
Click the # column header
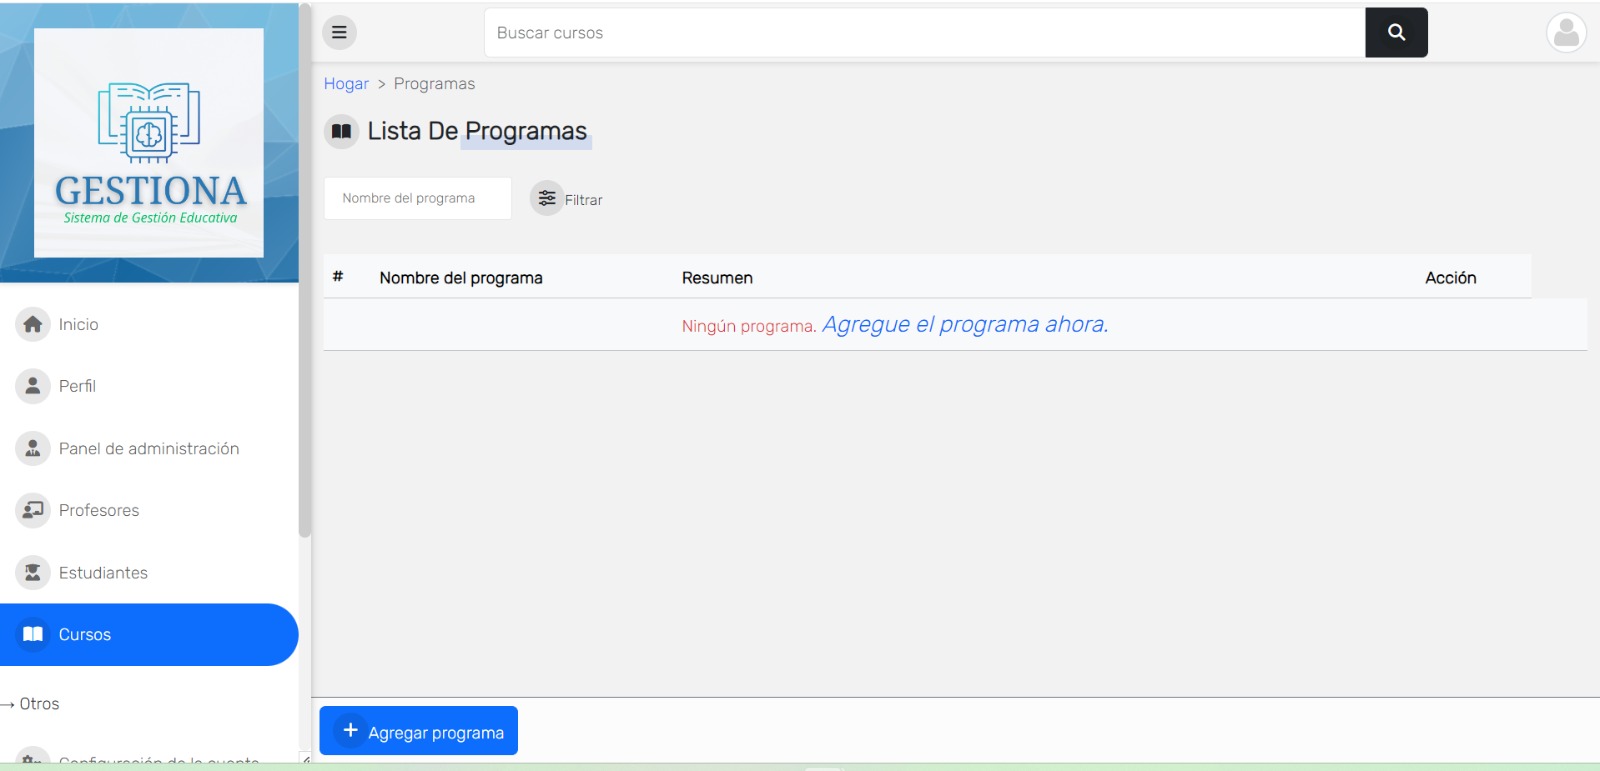[338, 277]
